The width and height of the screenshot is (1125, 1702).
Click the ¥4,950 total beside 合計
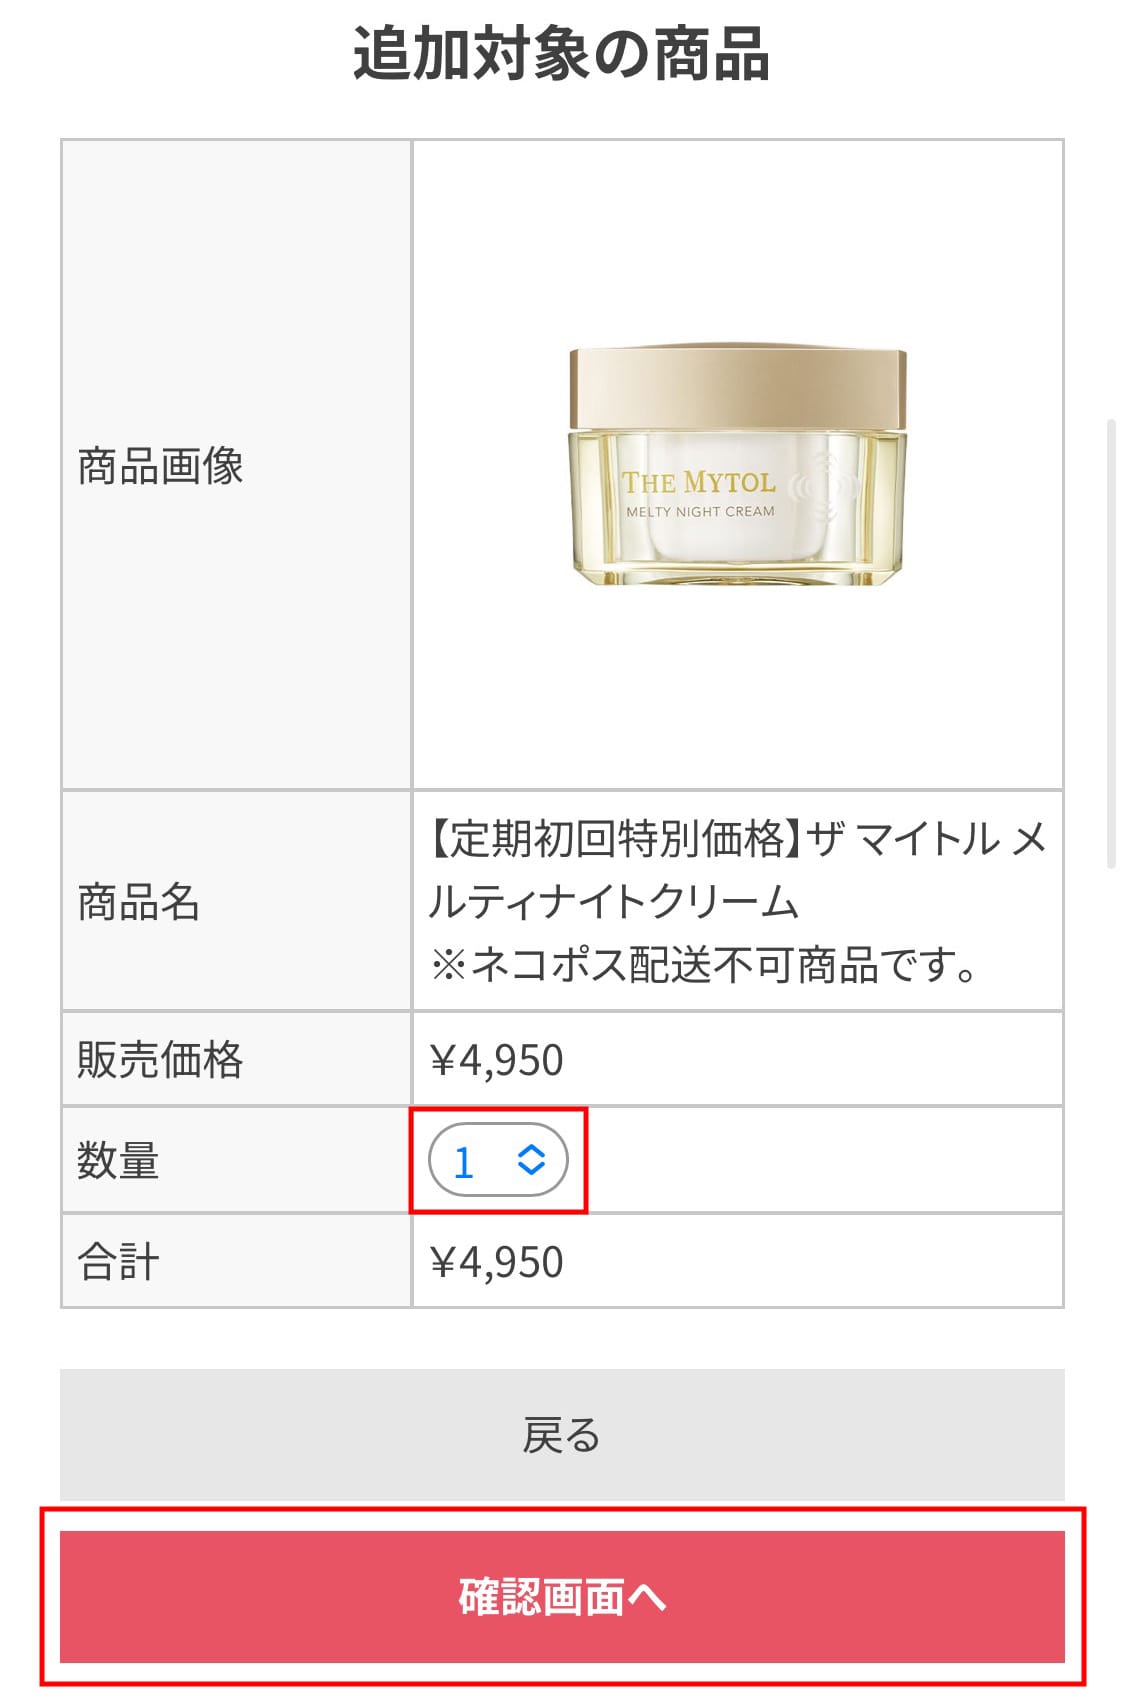pos(497,1262)
